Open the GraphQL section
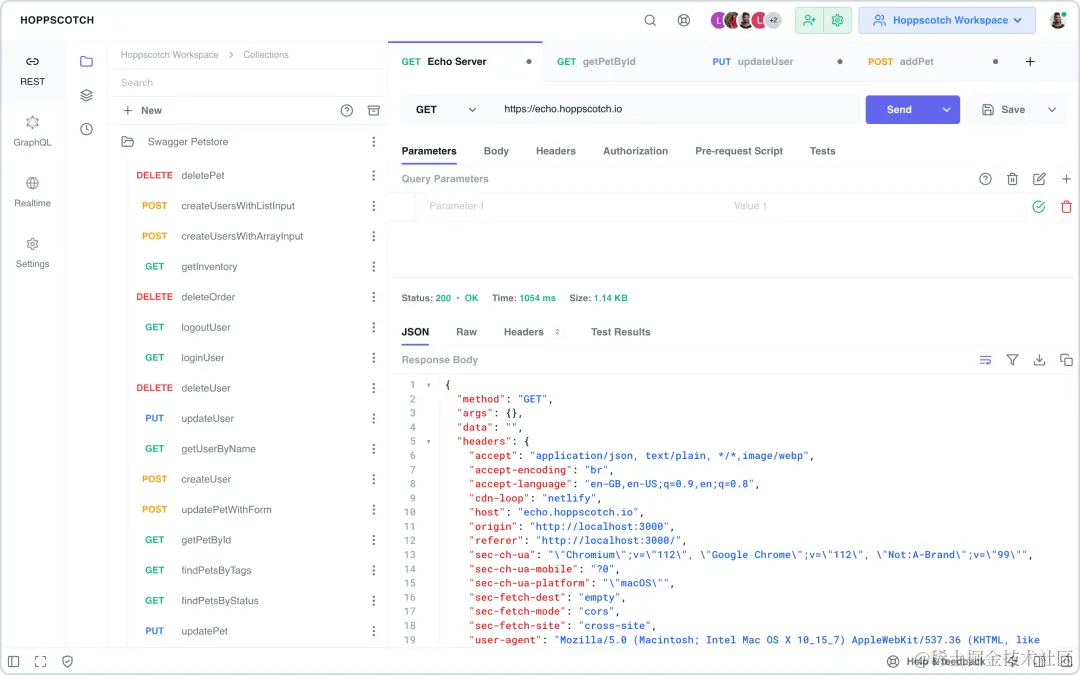 click(32, 132)
